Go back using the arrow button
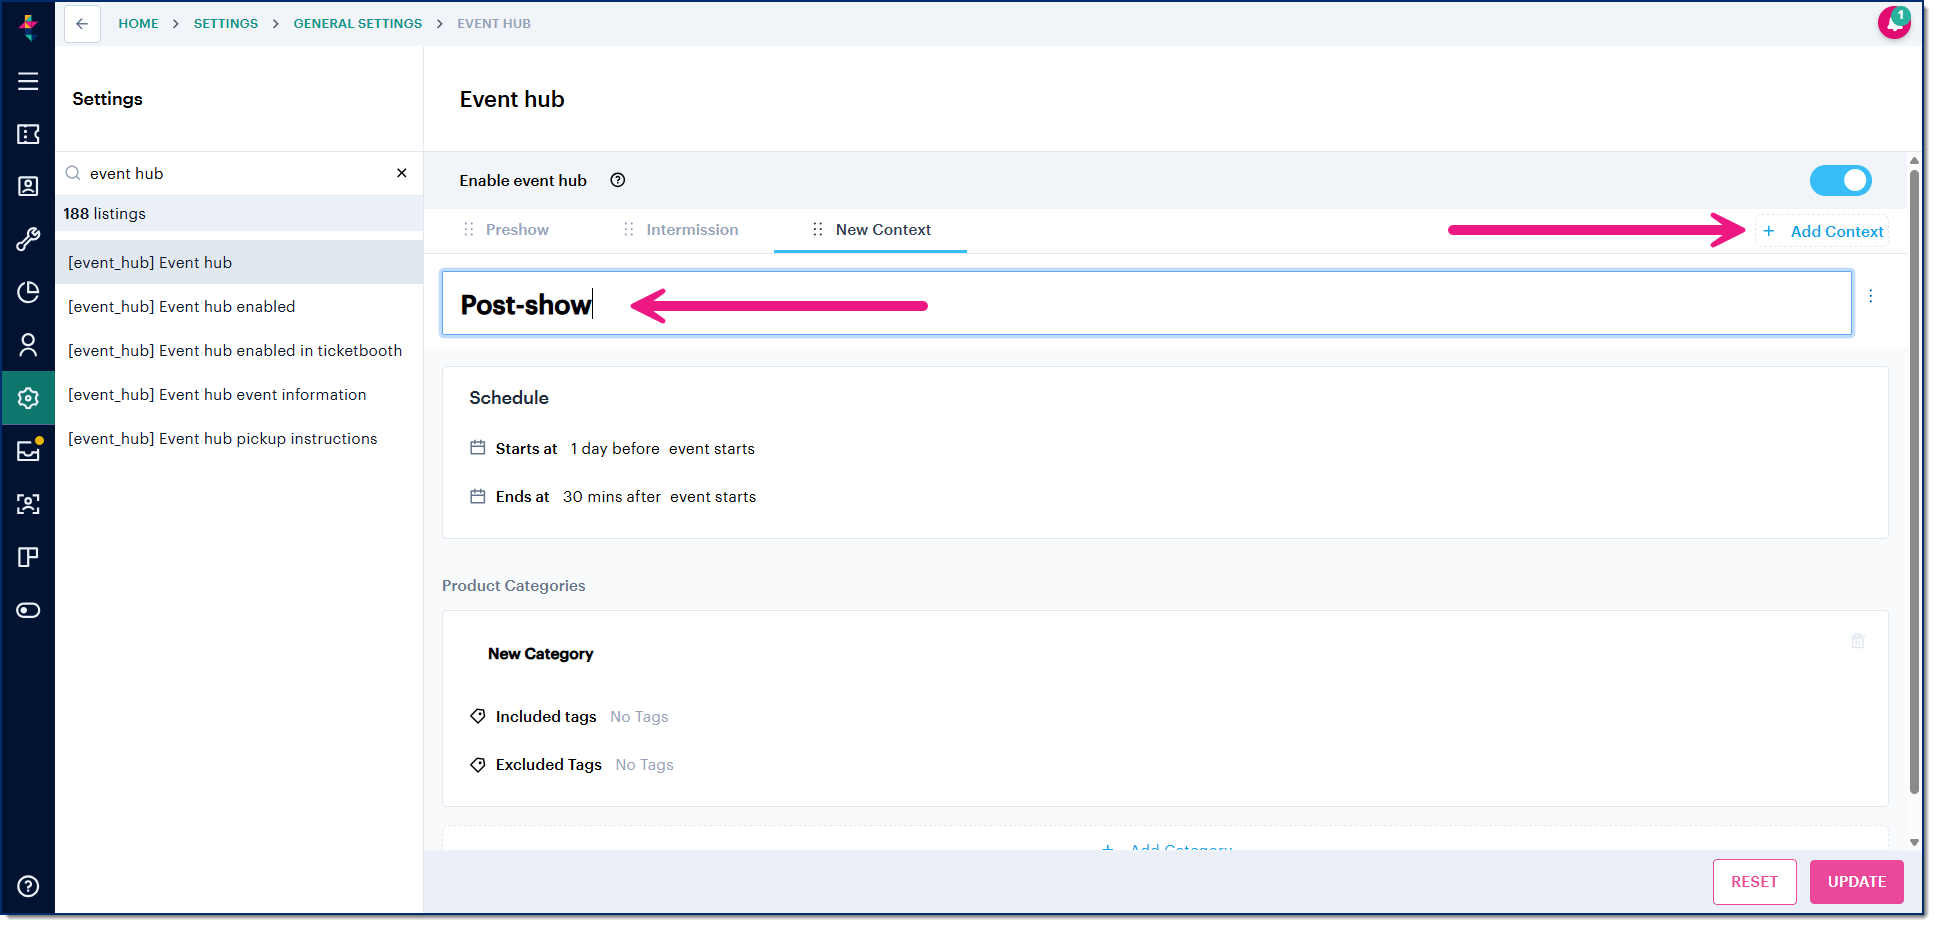1934x925 pixels. [82, 24]
